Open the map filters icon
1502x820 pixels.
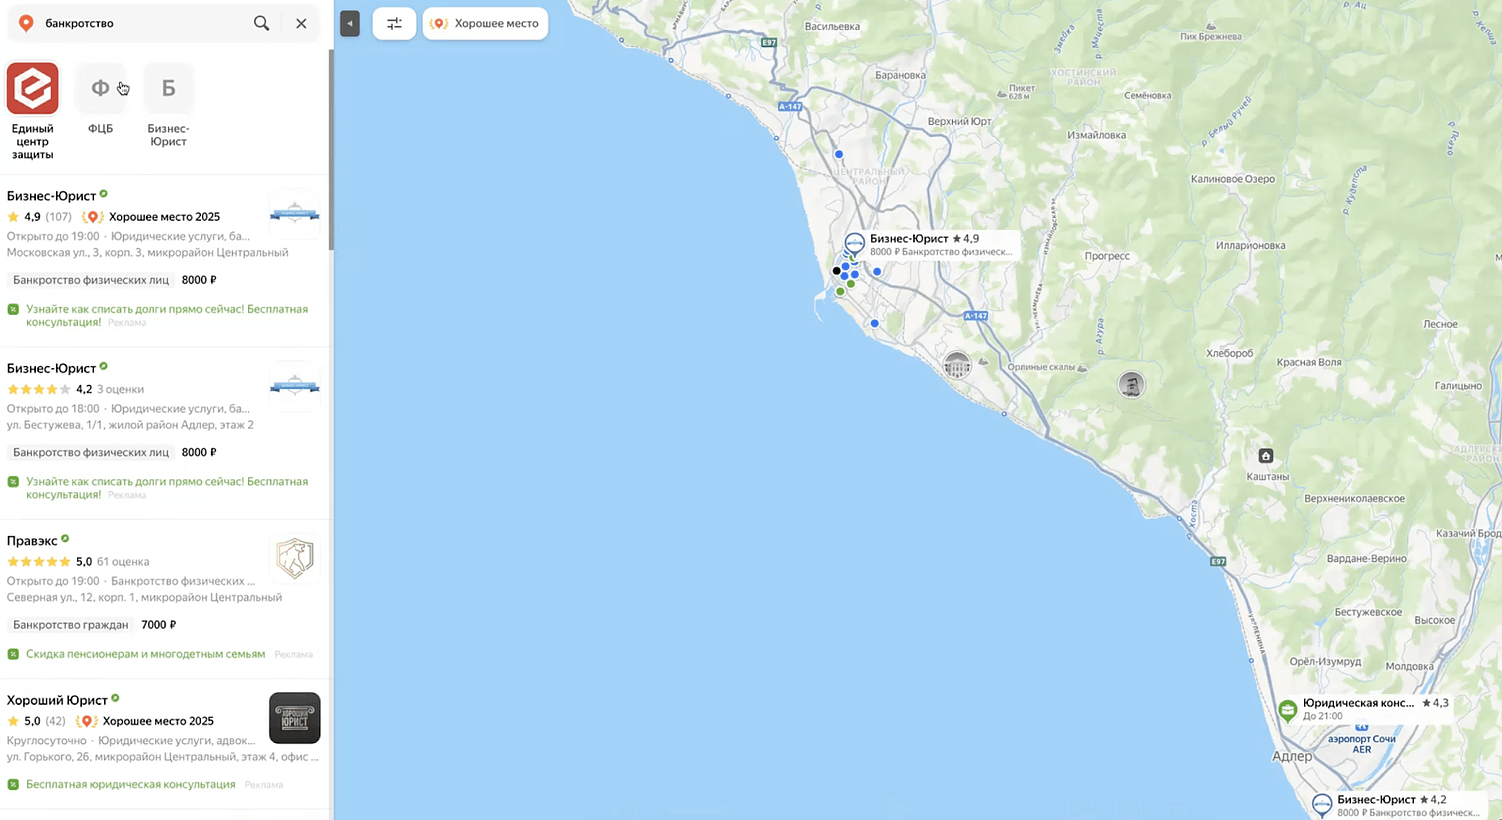(x=394, y=24)
